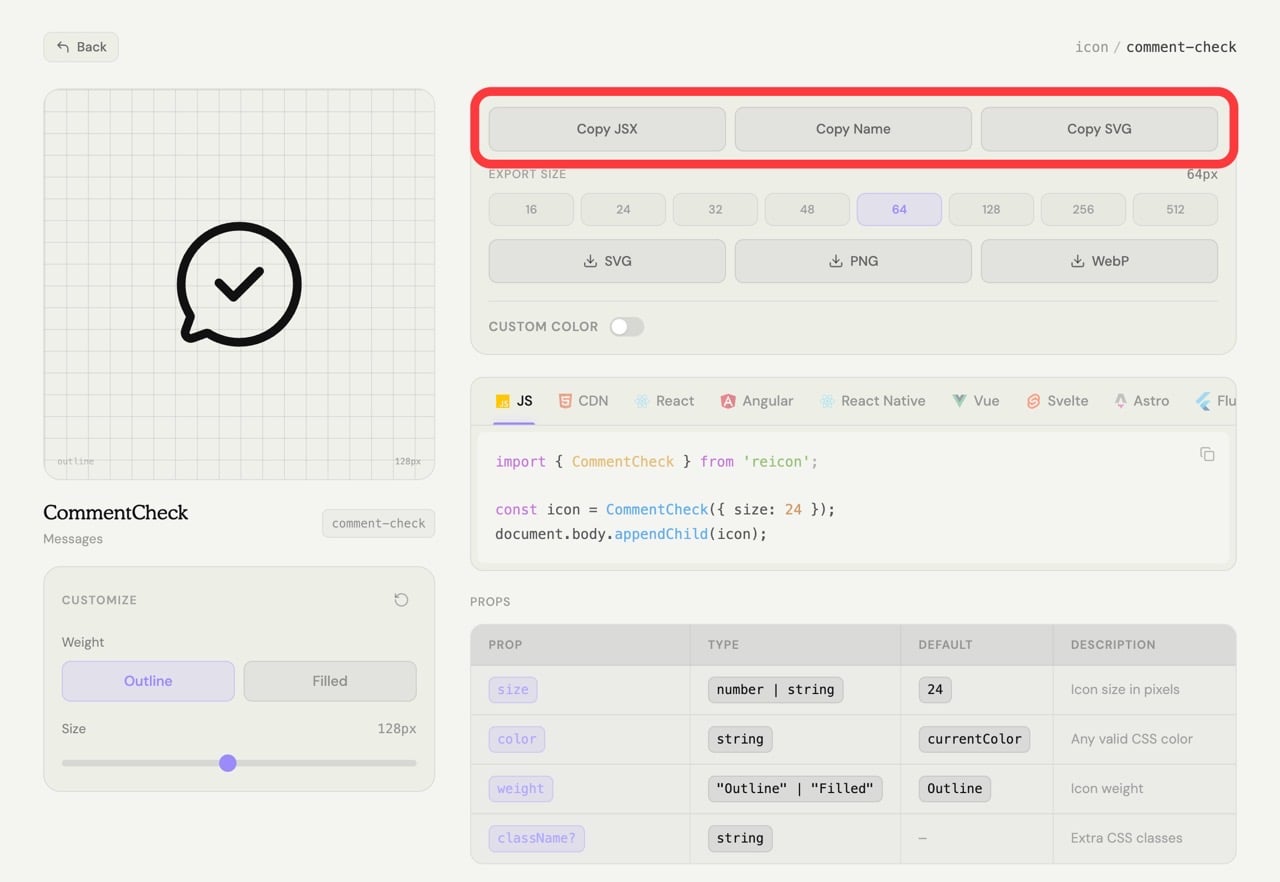Reset the Customize panel settings
The width and height of the screenshot is (1280, 882).
(x=401, y=600)
